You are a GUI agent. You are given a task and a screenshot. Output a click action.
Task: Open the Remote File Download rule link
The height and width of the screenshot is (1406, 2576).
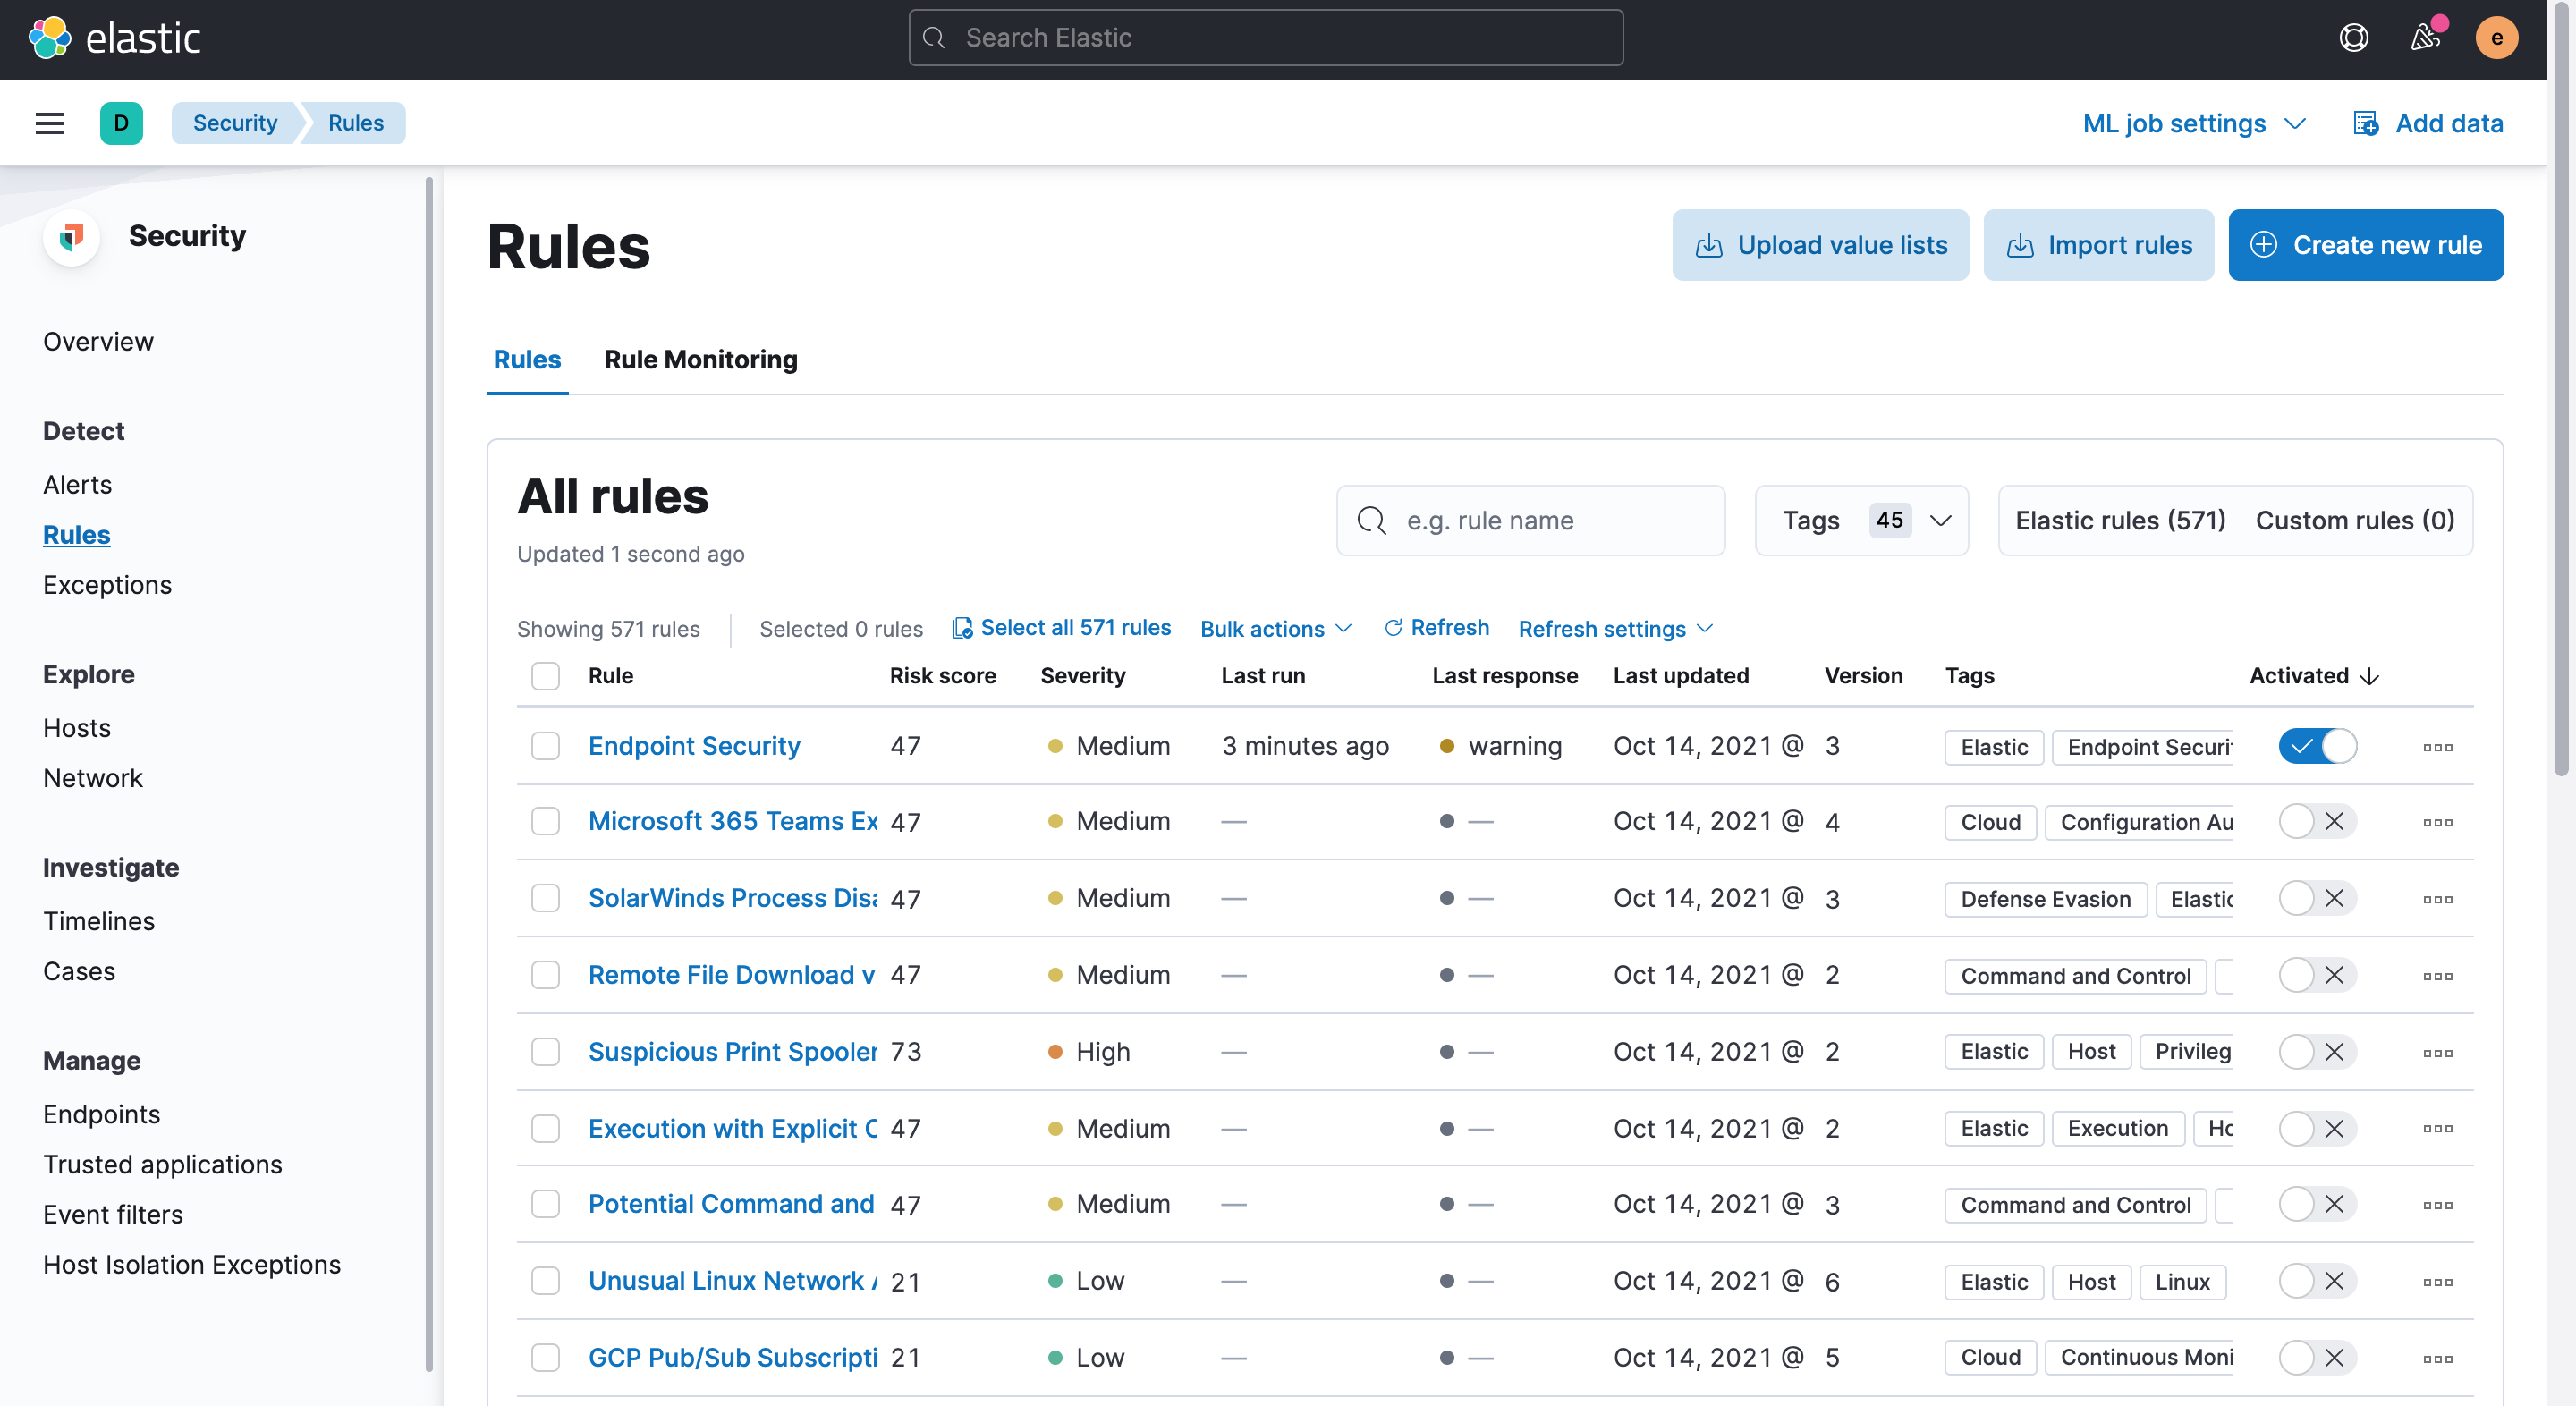click(x=731, y=975)
